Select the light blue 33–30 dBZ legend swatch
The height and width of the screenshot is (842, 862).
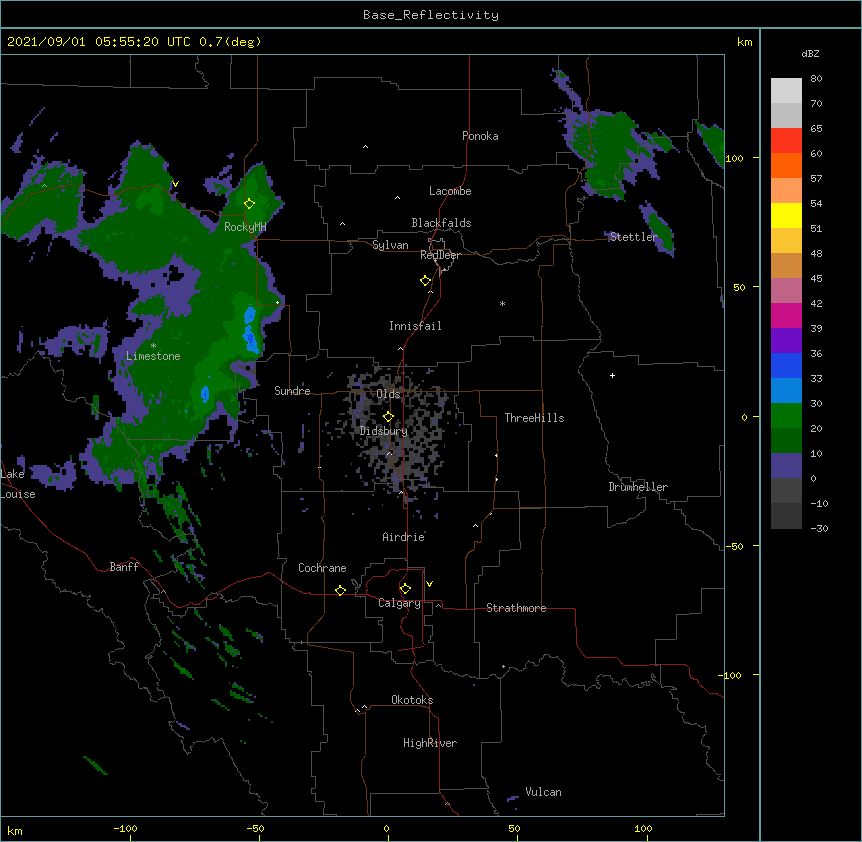click(x=786, y=390)
